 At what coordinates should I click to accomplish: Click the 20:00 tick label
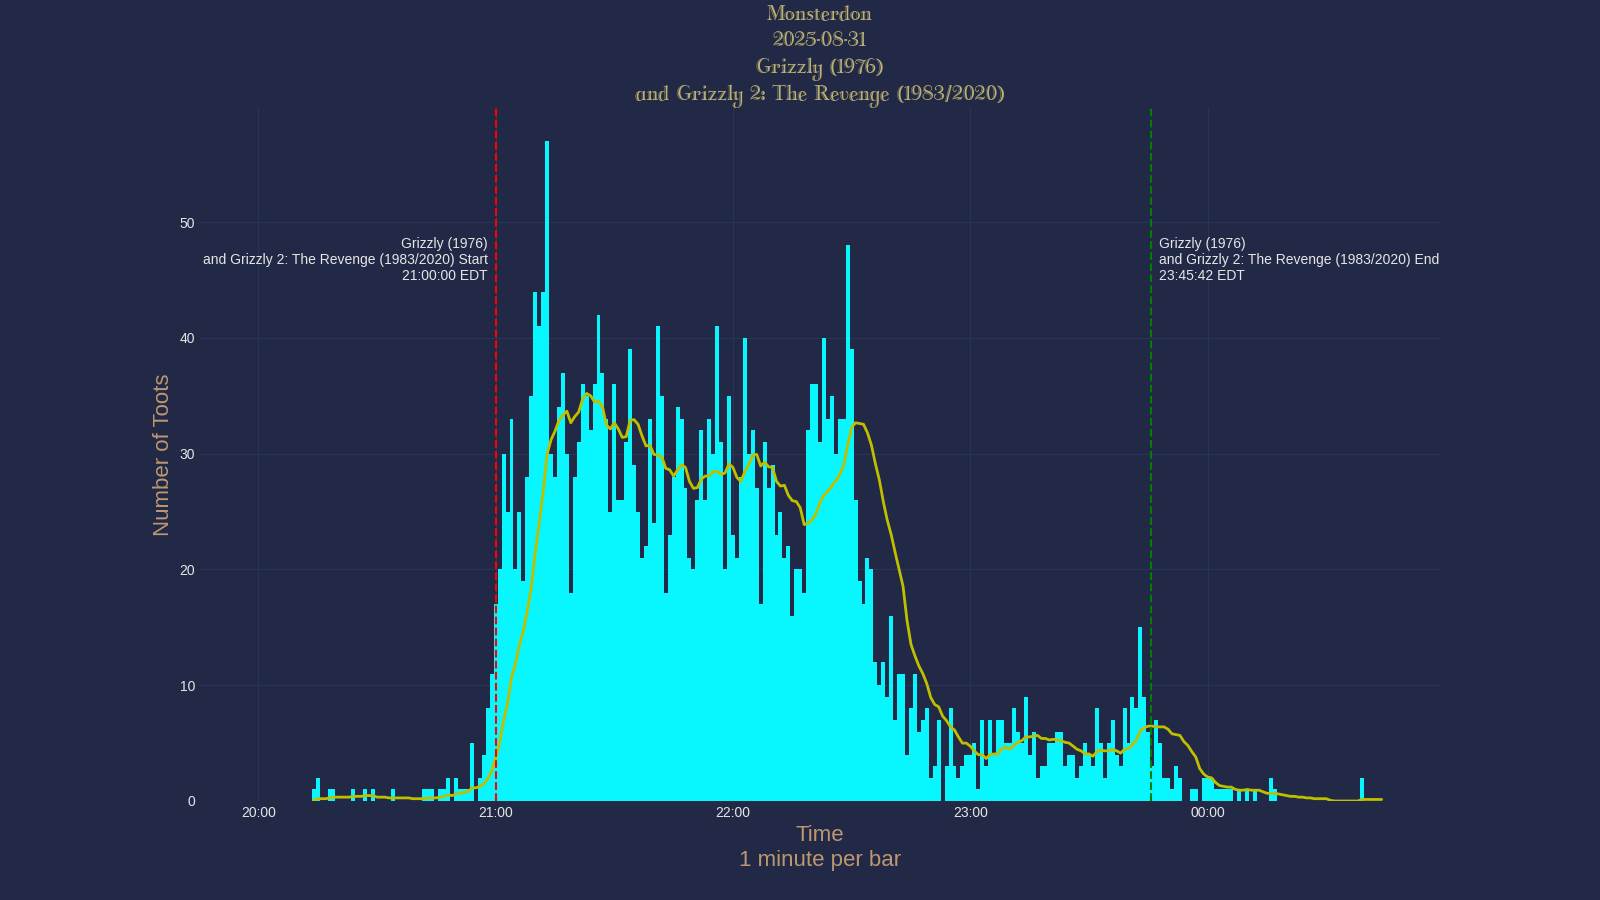259,812
